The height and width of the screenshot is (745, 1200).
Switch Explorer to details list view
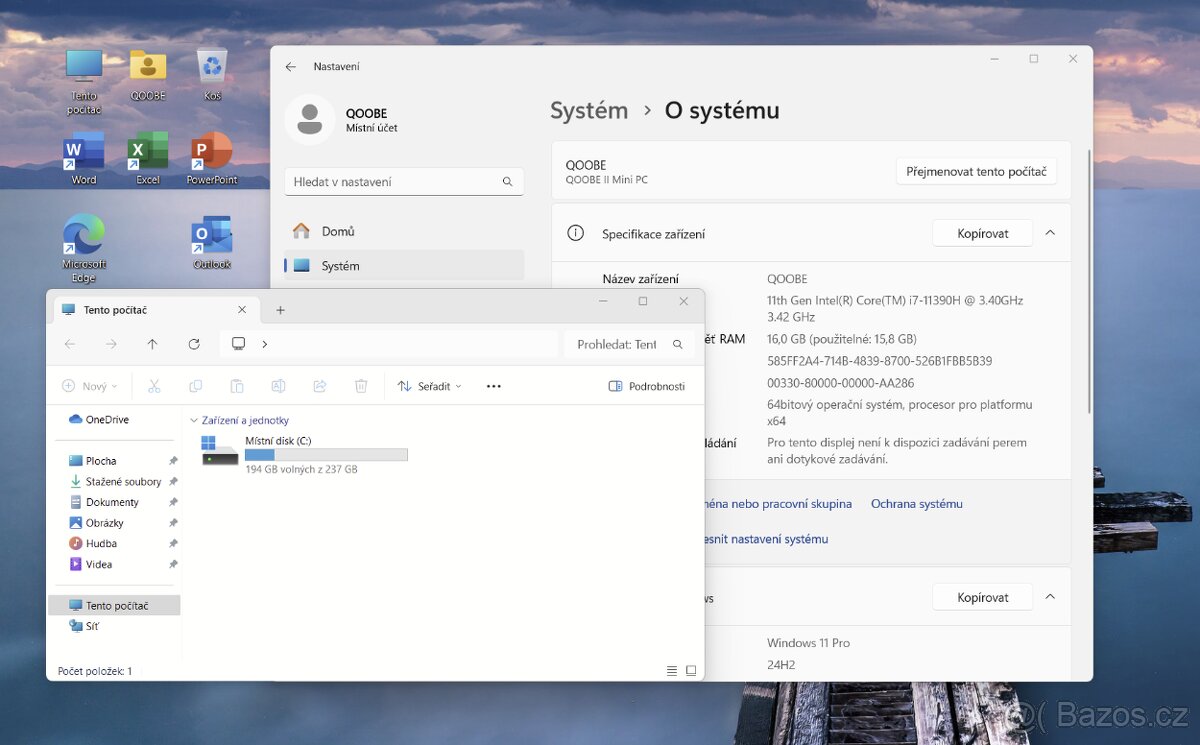click(671, 670)
